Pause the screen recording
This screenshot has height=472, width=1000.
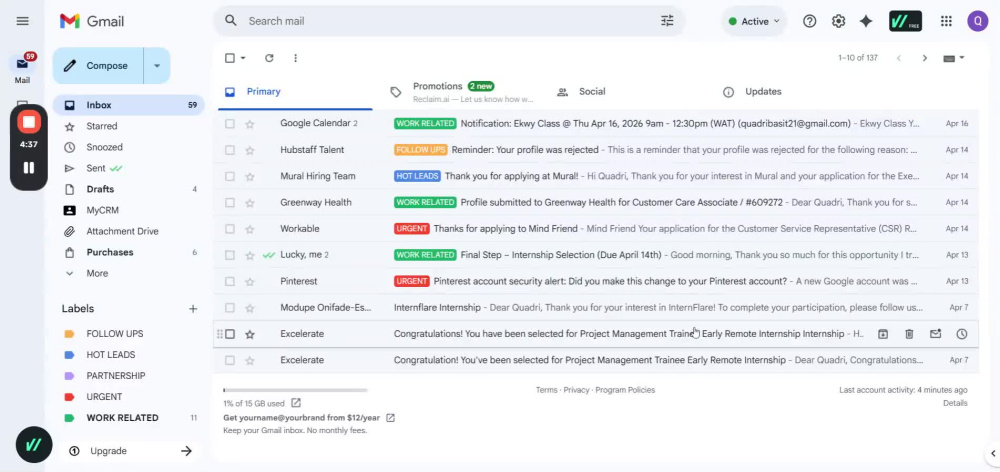(29, 168)
